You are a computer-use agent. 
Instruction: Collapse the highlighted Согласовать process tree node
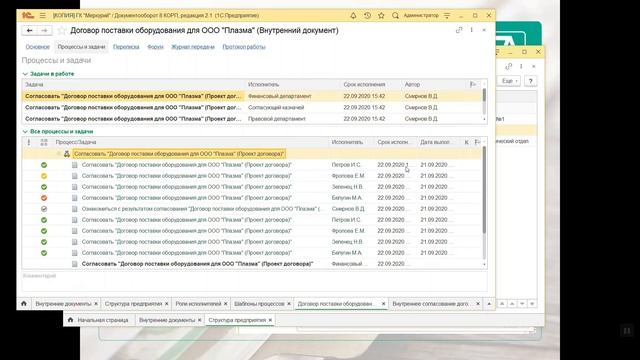click(x=58, y=154)
